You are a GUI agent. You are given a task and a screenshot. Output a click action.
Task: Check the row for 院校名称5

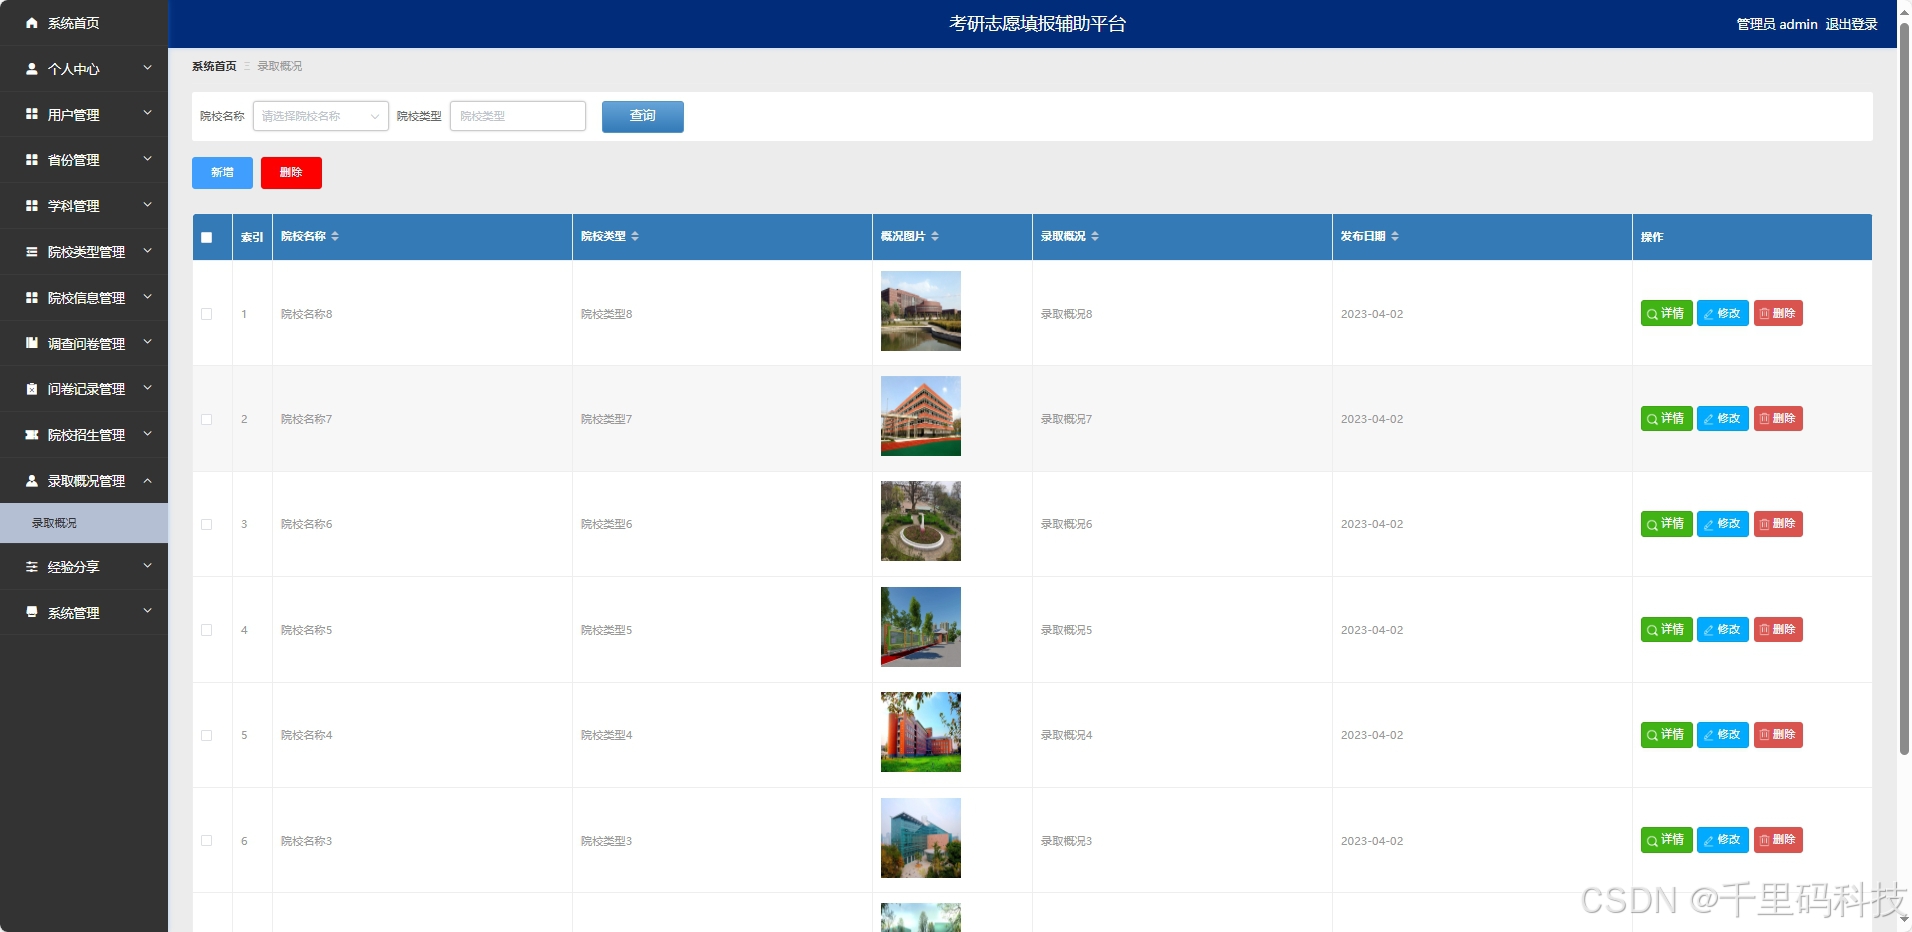(x=207, y=630)
